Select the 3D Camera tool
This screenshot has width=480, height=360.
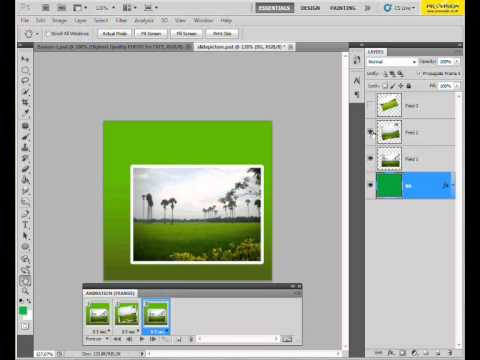click(x=25, y=270)
